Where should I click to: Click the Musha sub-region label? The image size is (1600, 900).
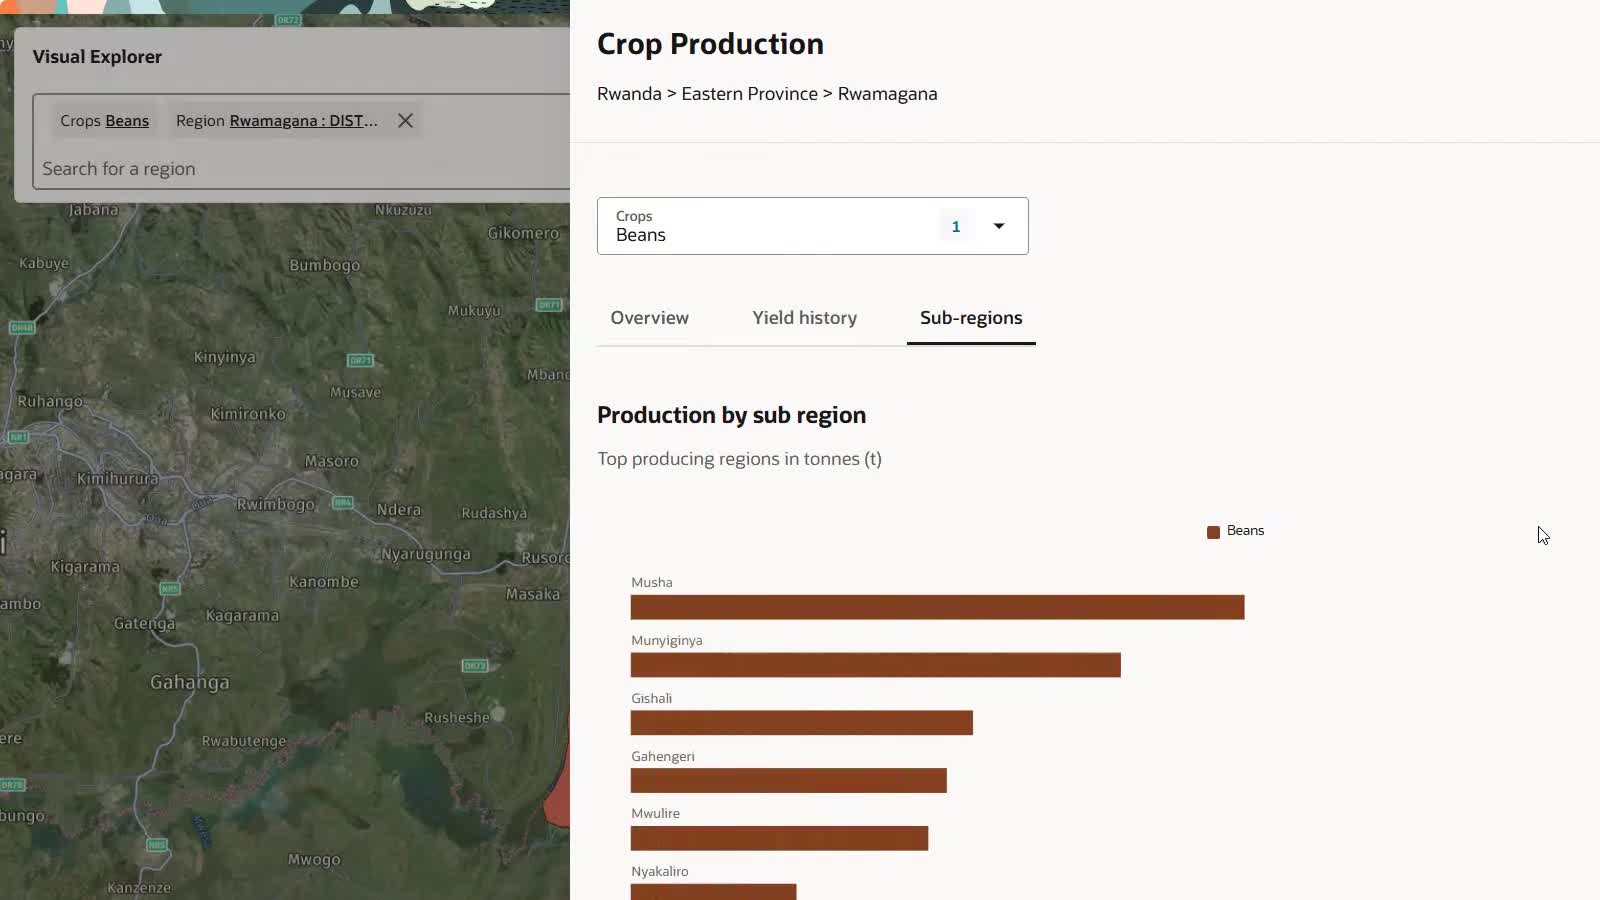click(652, 582)
